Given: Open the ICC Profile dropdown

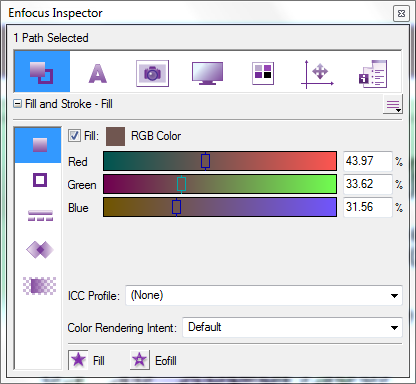Looking at the screenshot, I should coord(264,295).
